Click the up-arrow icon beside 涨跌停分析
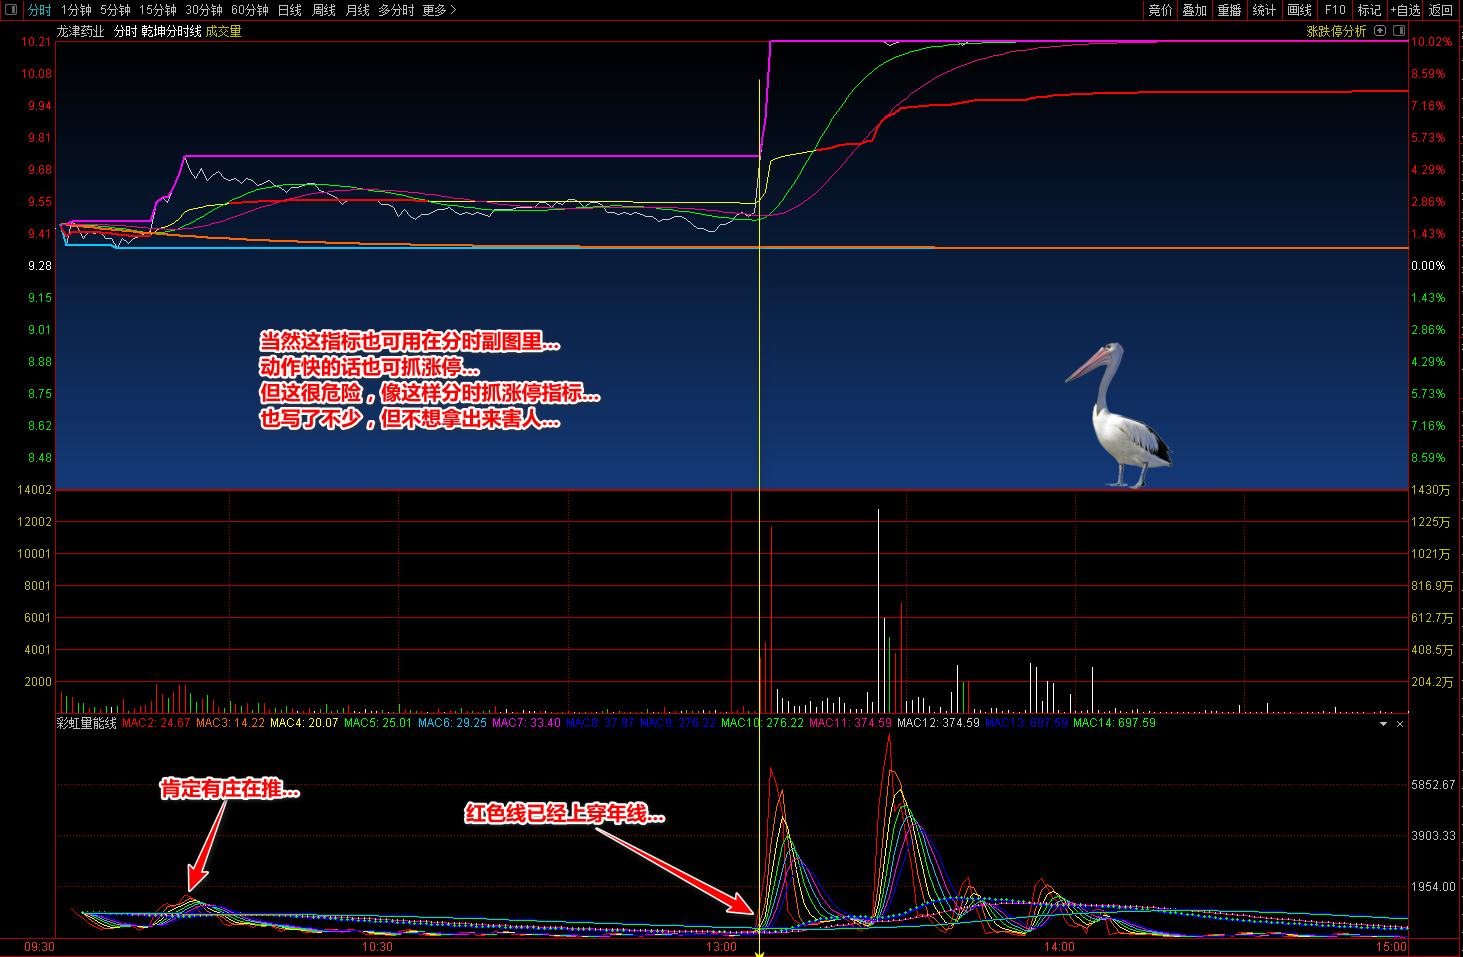Viewport: 1463px width, 957px height. click(x=1380, y=31)
